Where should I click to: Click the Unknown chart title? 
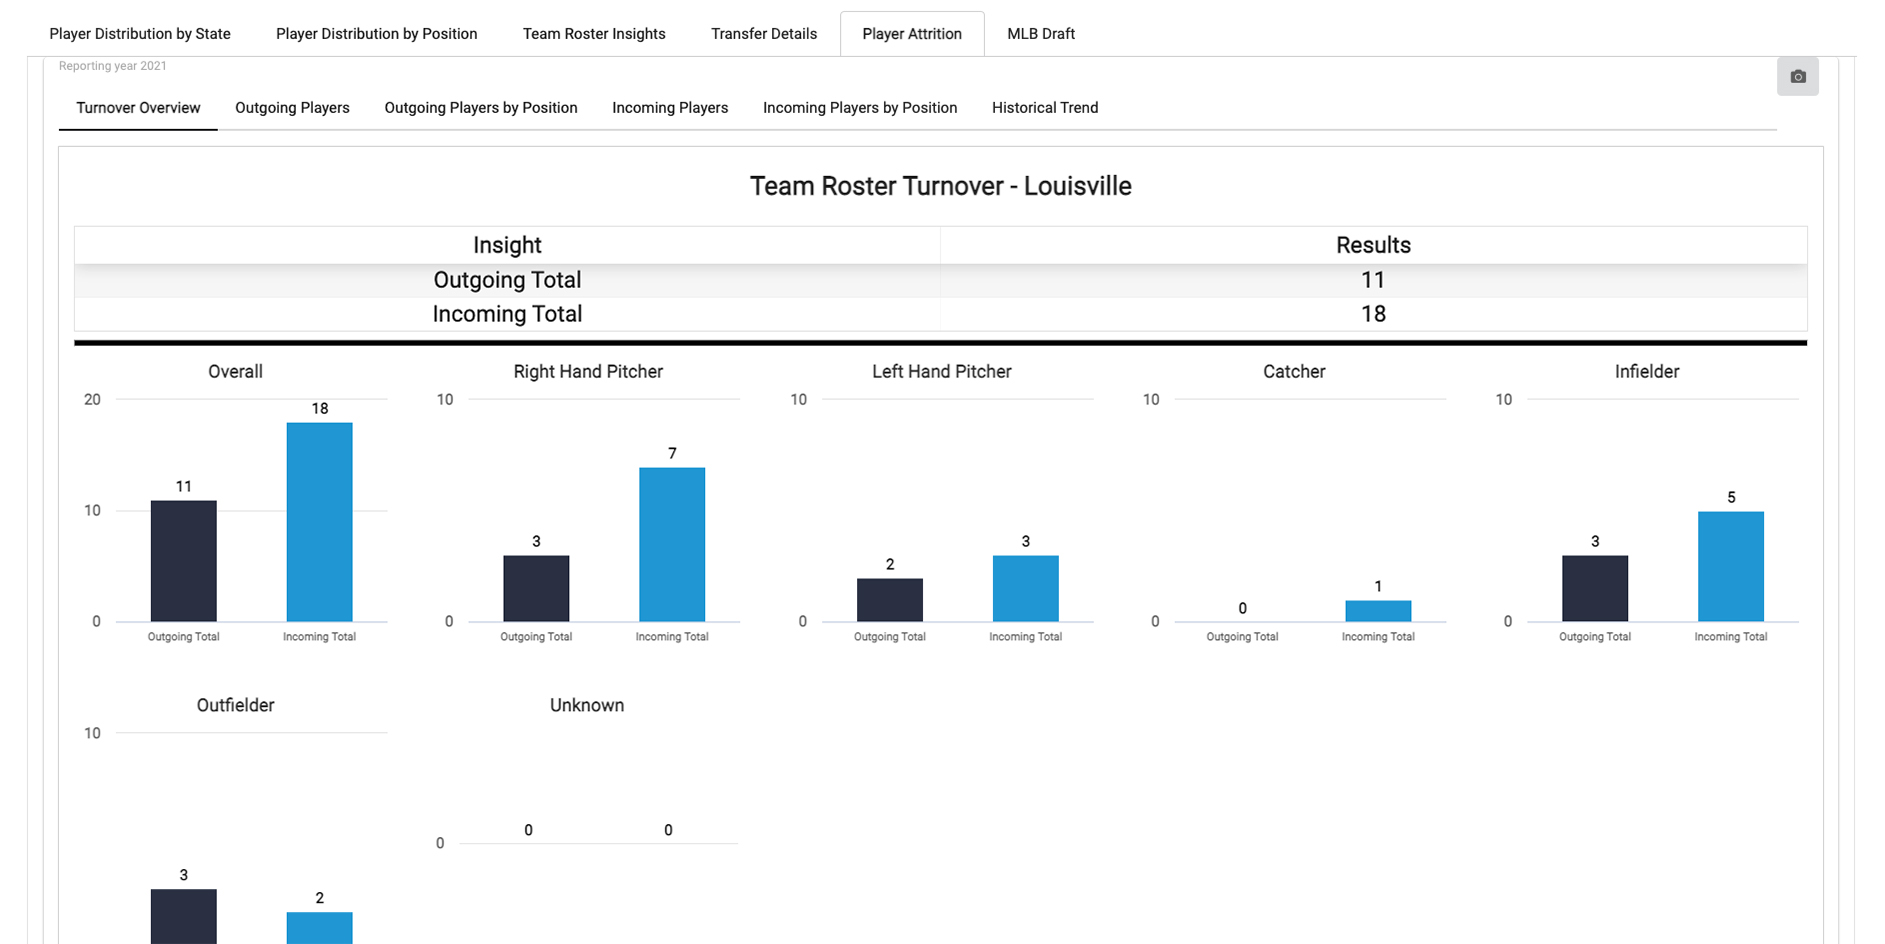587,705
